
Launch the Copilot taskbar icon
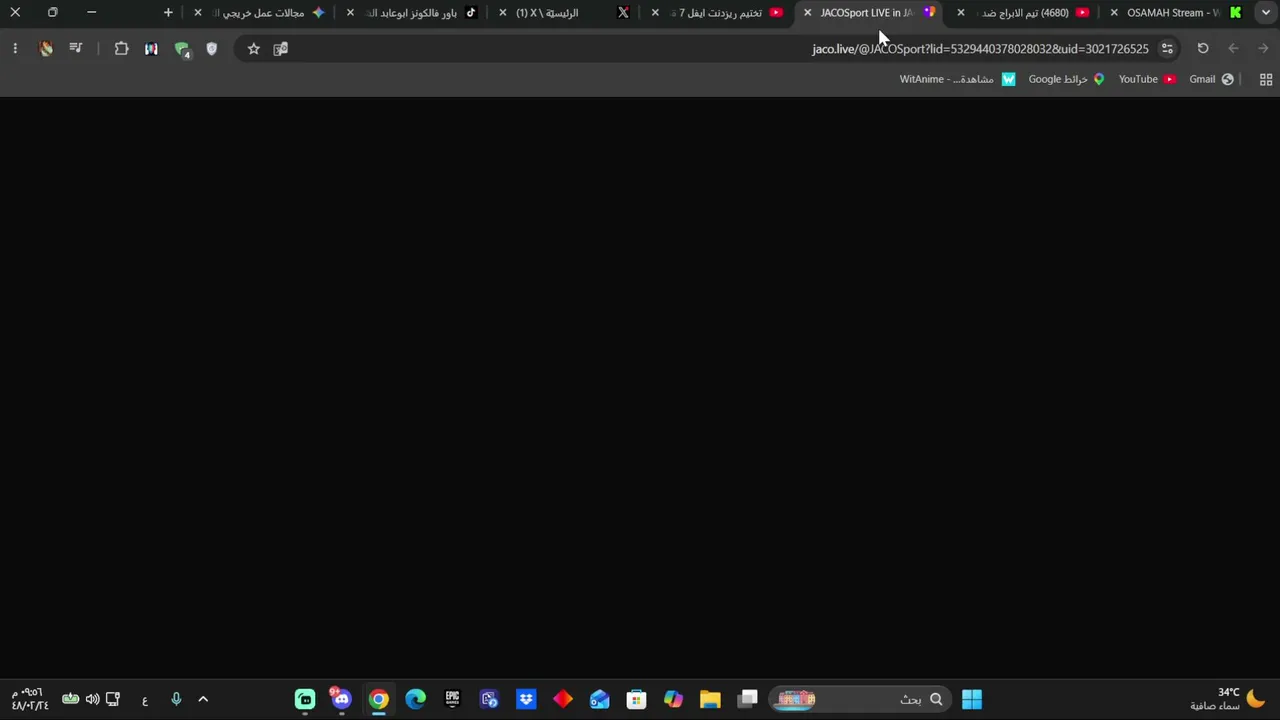[673, 699]
